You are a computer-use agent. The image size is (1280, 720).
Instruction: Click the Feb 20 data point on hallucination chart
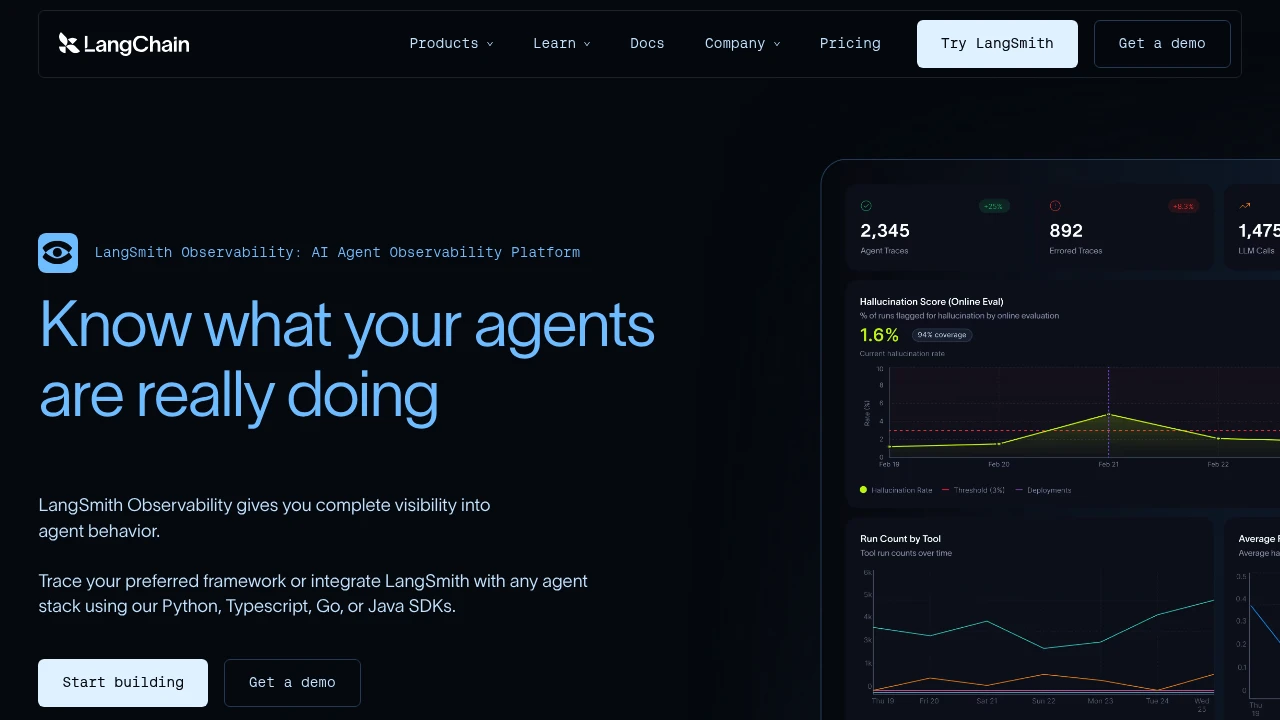click(999, 443)
